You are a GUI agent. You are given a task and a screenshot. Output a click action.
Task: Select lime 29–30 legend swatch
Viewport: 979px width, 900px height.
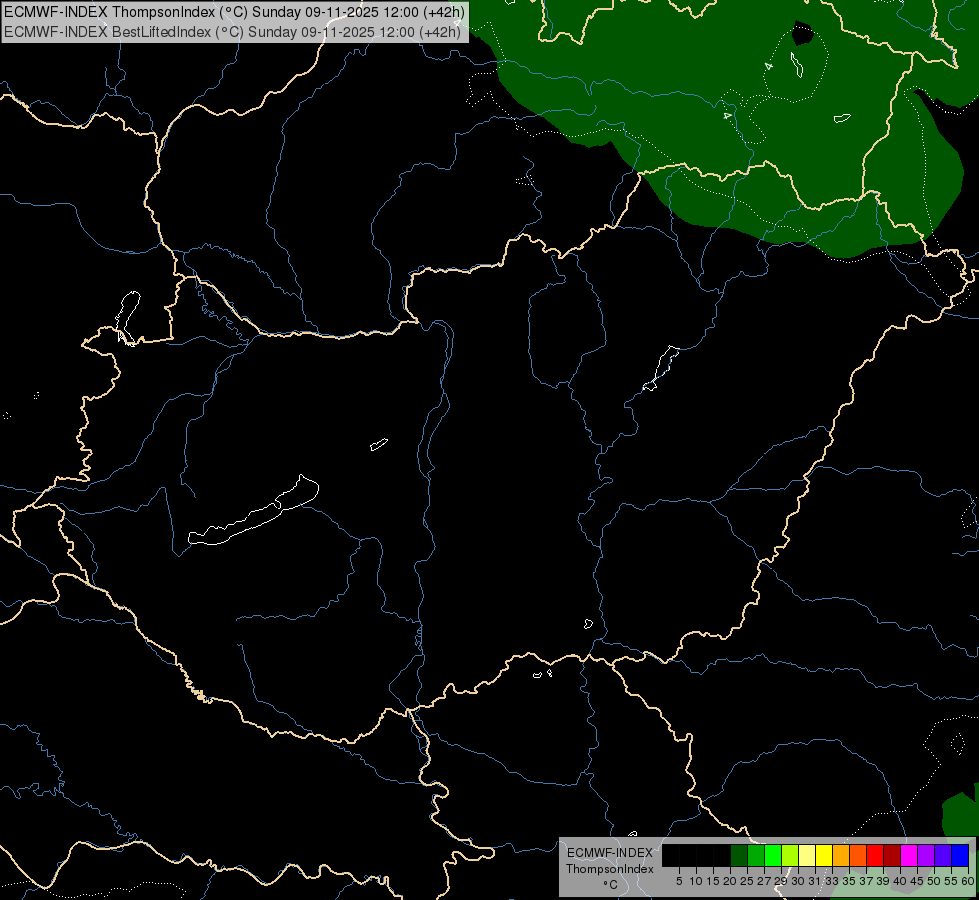pyautogui.click(x=790, y=855)
